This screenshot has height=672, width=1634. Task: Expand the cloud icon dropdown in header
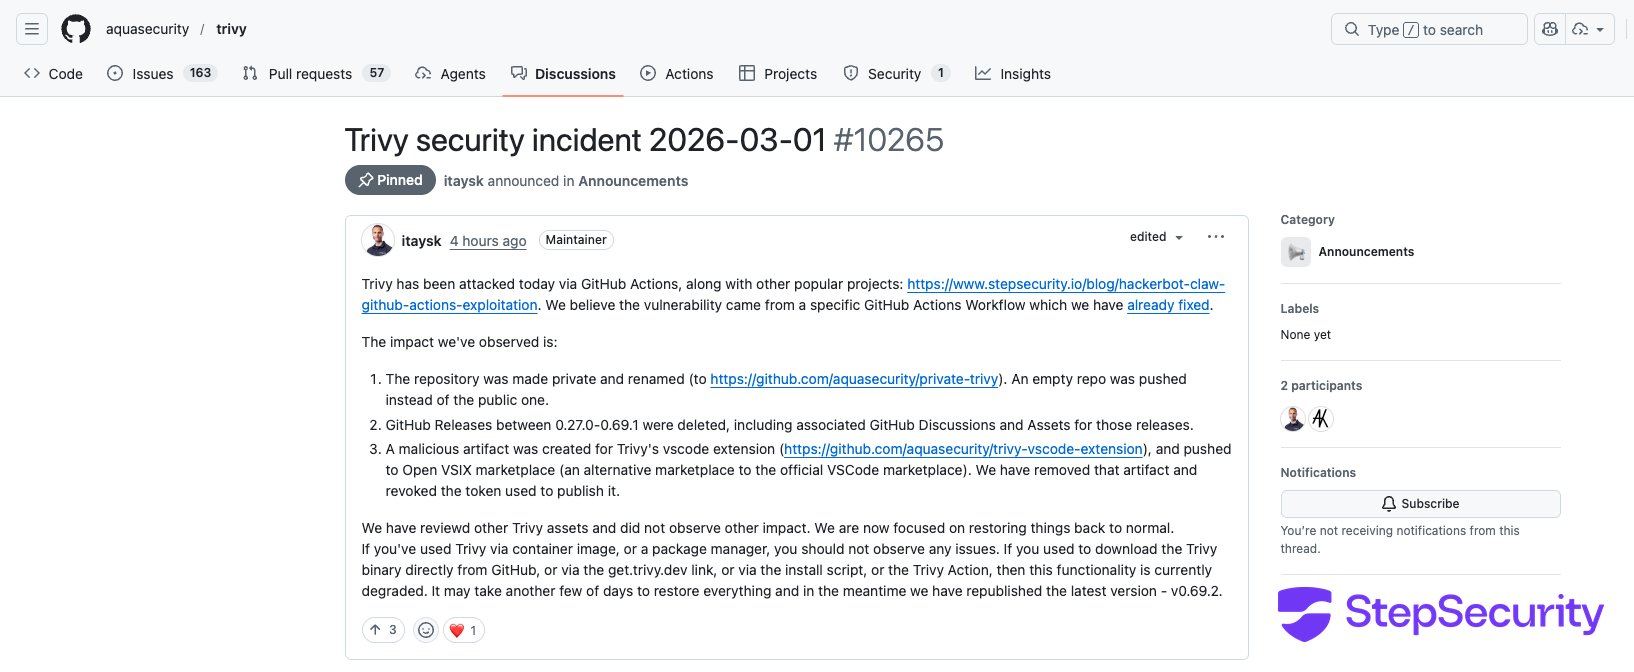click(x=1589, y=29)
